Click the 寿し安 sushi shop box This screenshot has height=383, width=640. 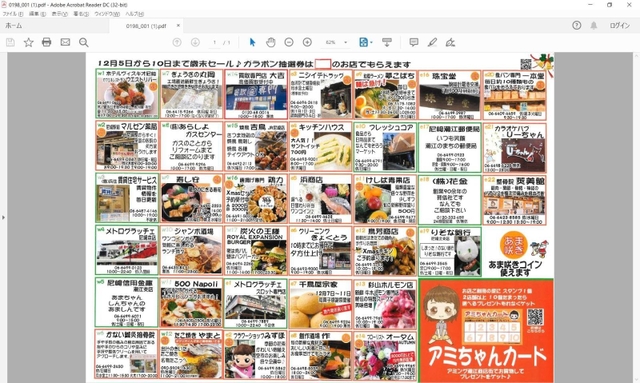191,198
